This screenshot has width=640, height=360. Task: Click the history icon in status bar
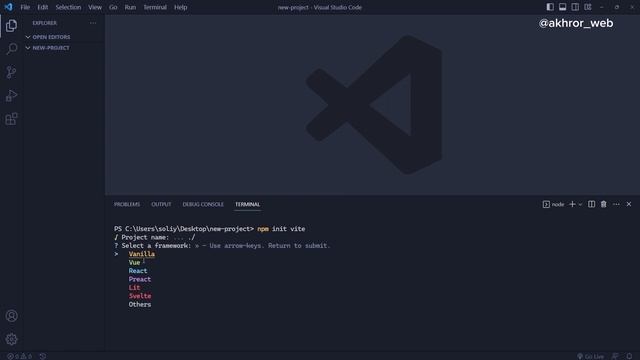click(42, 356)
